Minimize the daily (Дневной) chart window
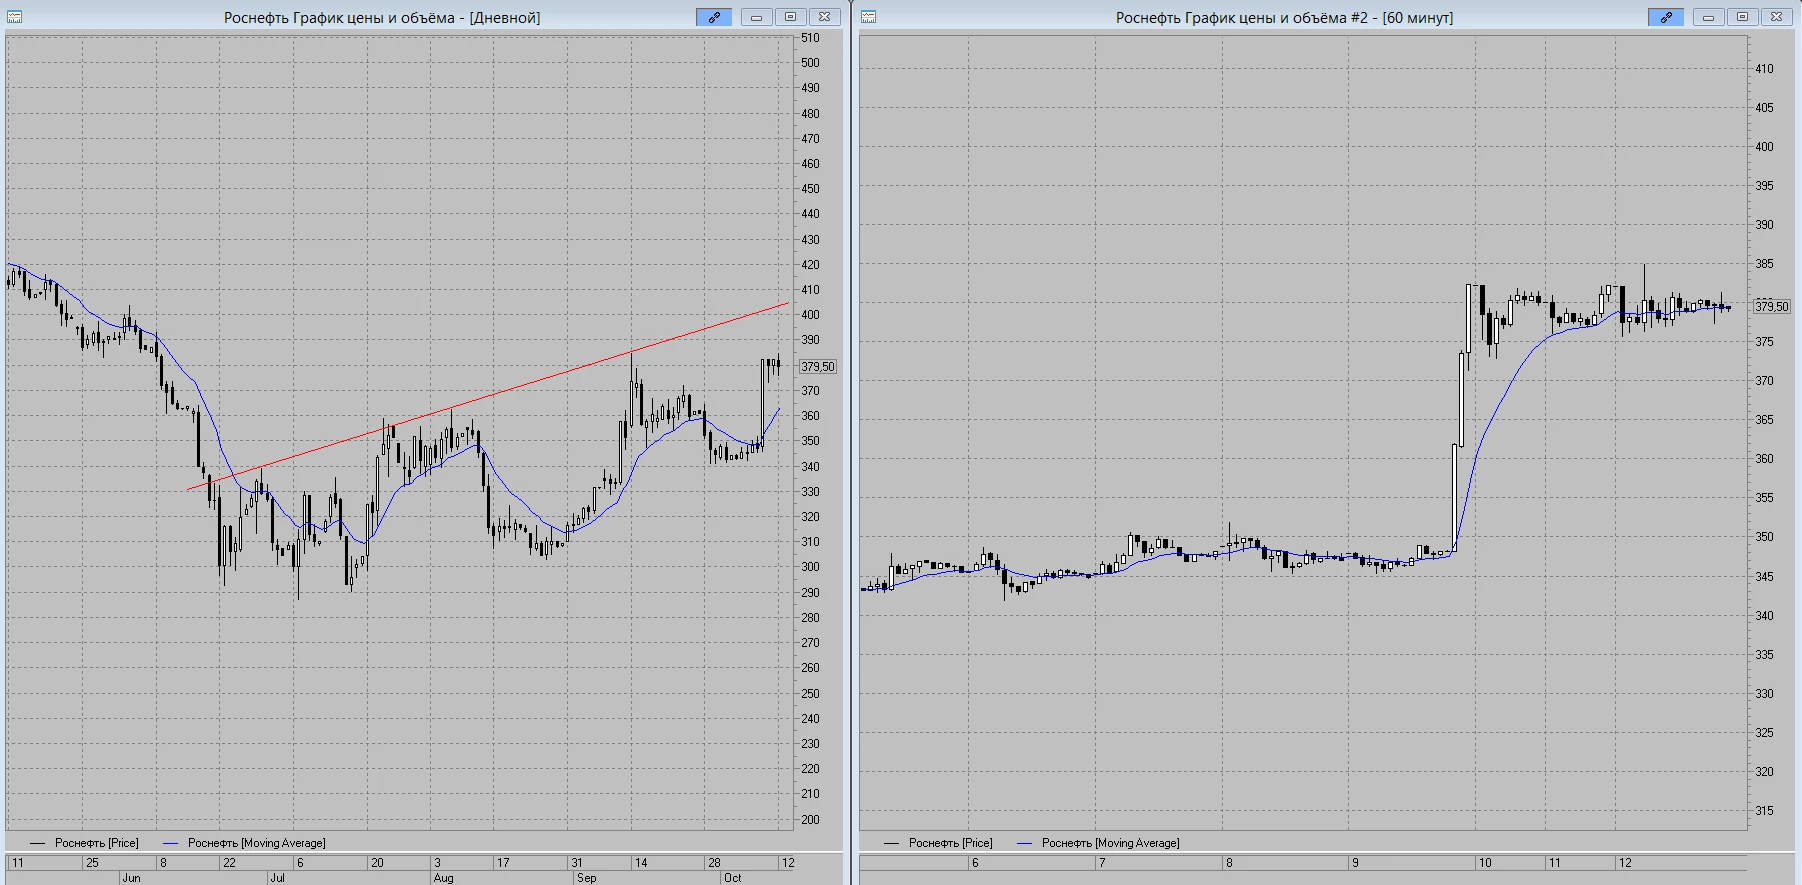This screenshot has width=1802, height=885. [756, 17]
